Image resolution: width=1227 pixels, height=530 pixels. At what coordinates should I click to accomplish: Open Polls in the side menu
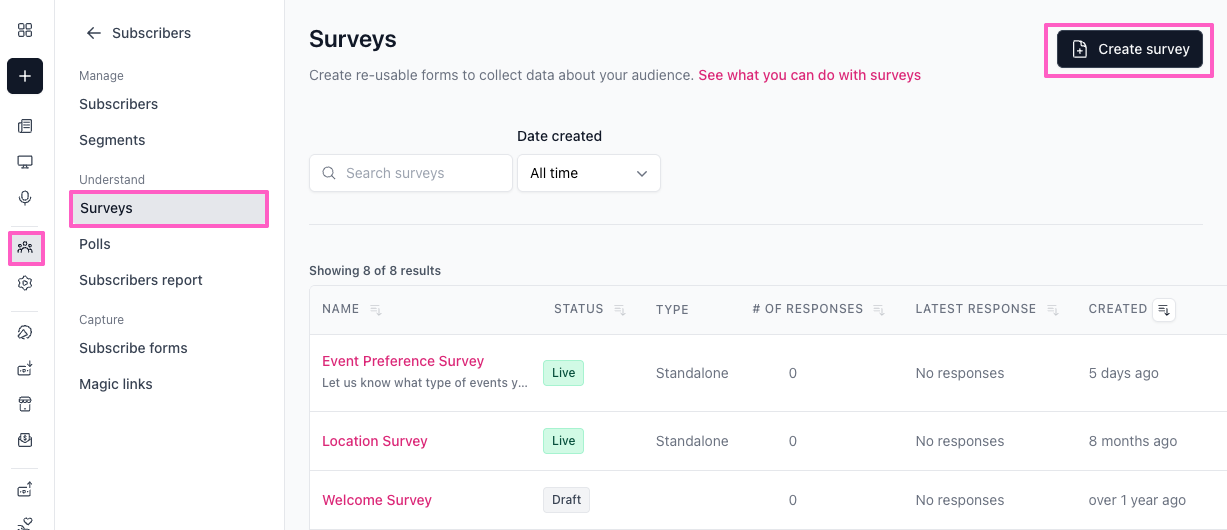tap(95, 244)
